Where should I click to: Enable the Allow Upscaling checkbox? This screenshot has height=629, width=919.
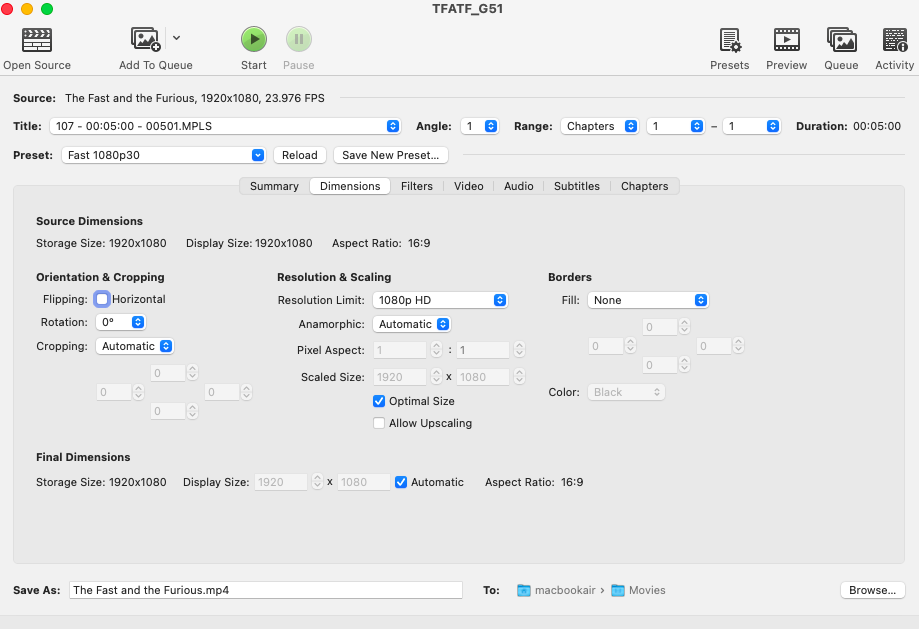[379, 423]
